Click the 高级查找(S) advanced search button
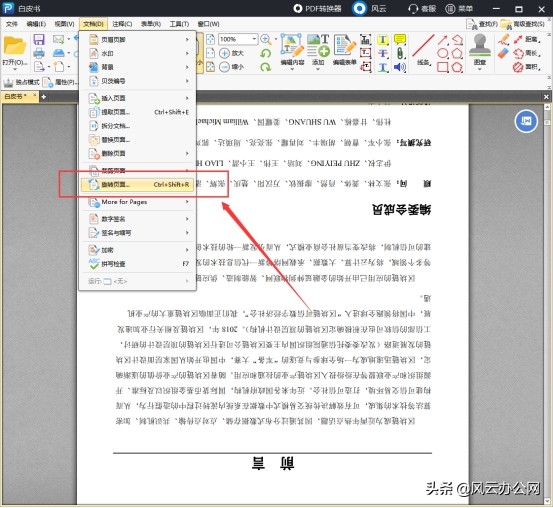Image resolution: width=553 pixels, height=508 pixels. [x=523, y=24]
